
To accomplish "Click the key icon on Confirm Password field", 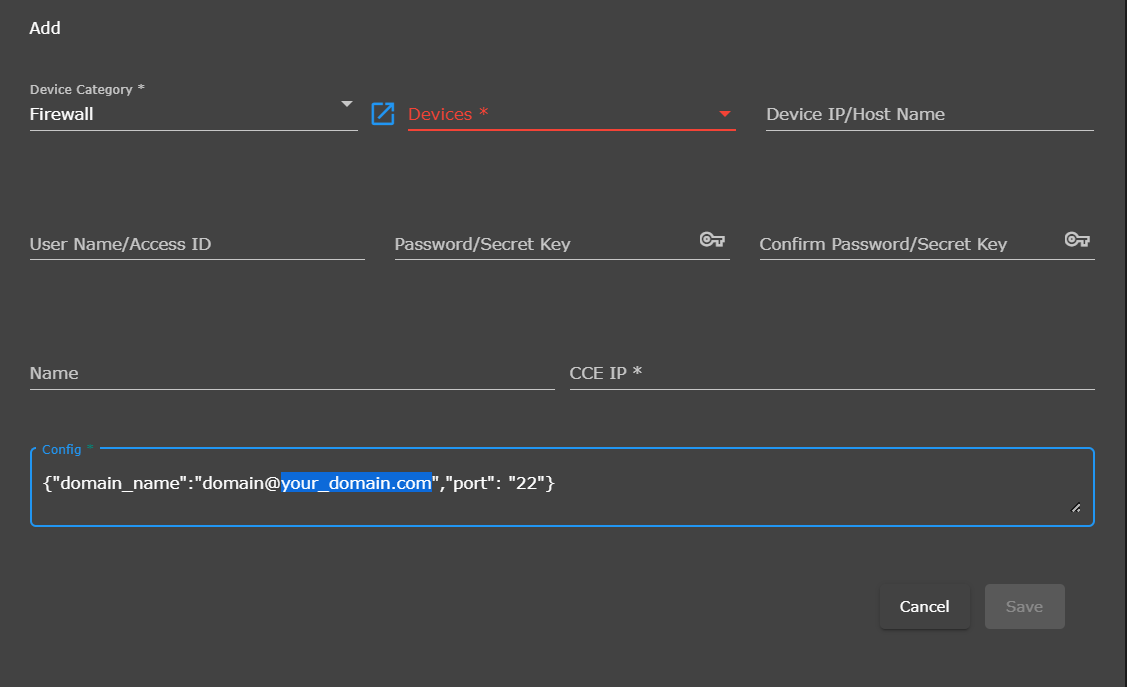I will (1077, 239).
